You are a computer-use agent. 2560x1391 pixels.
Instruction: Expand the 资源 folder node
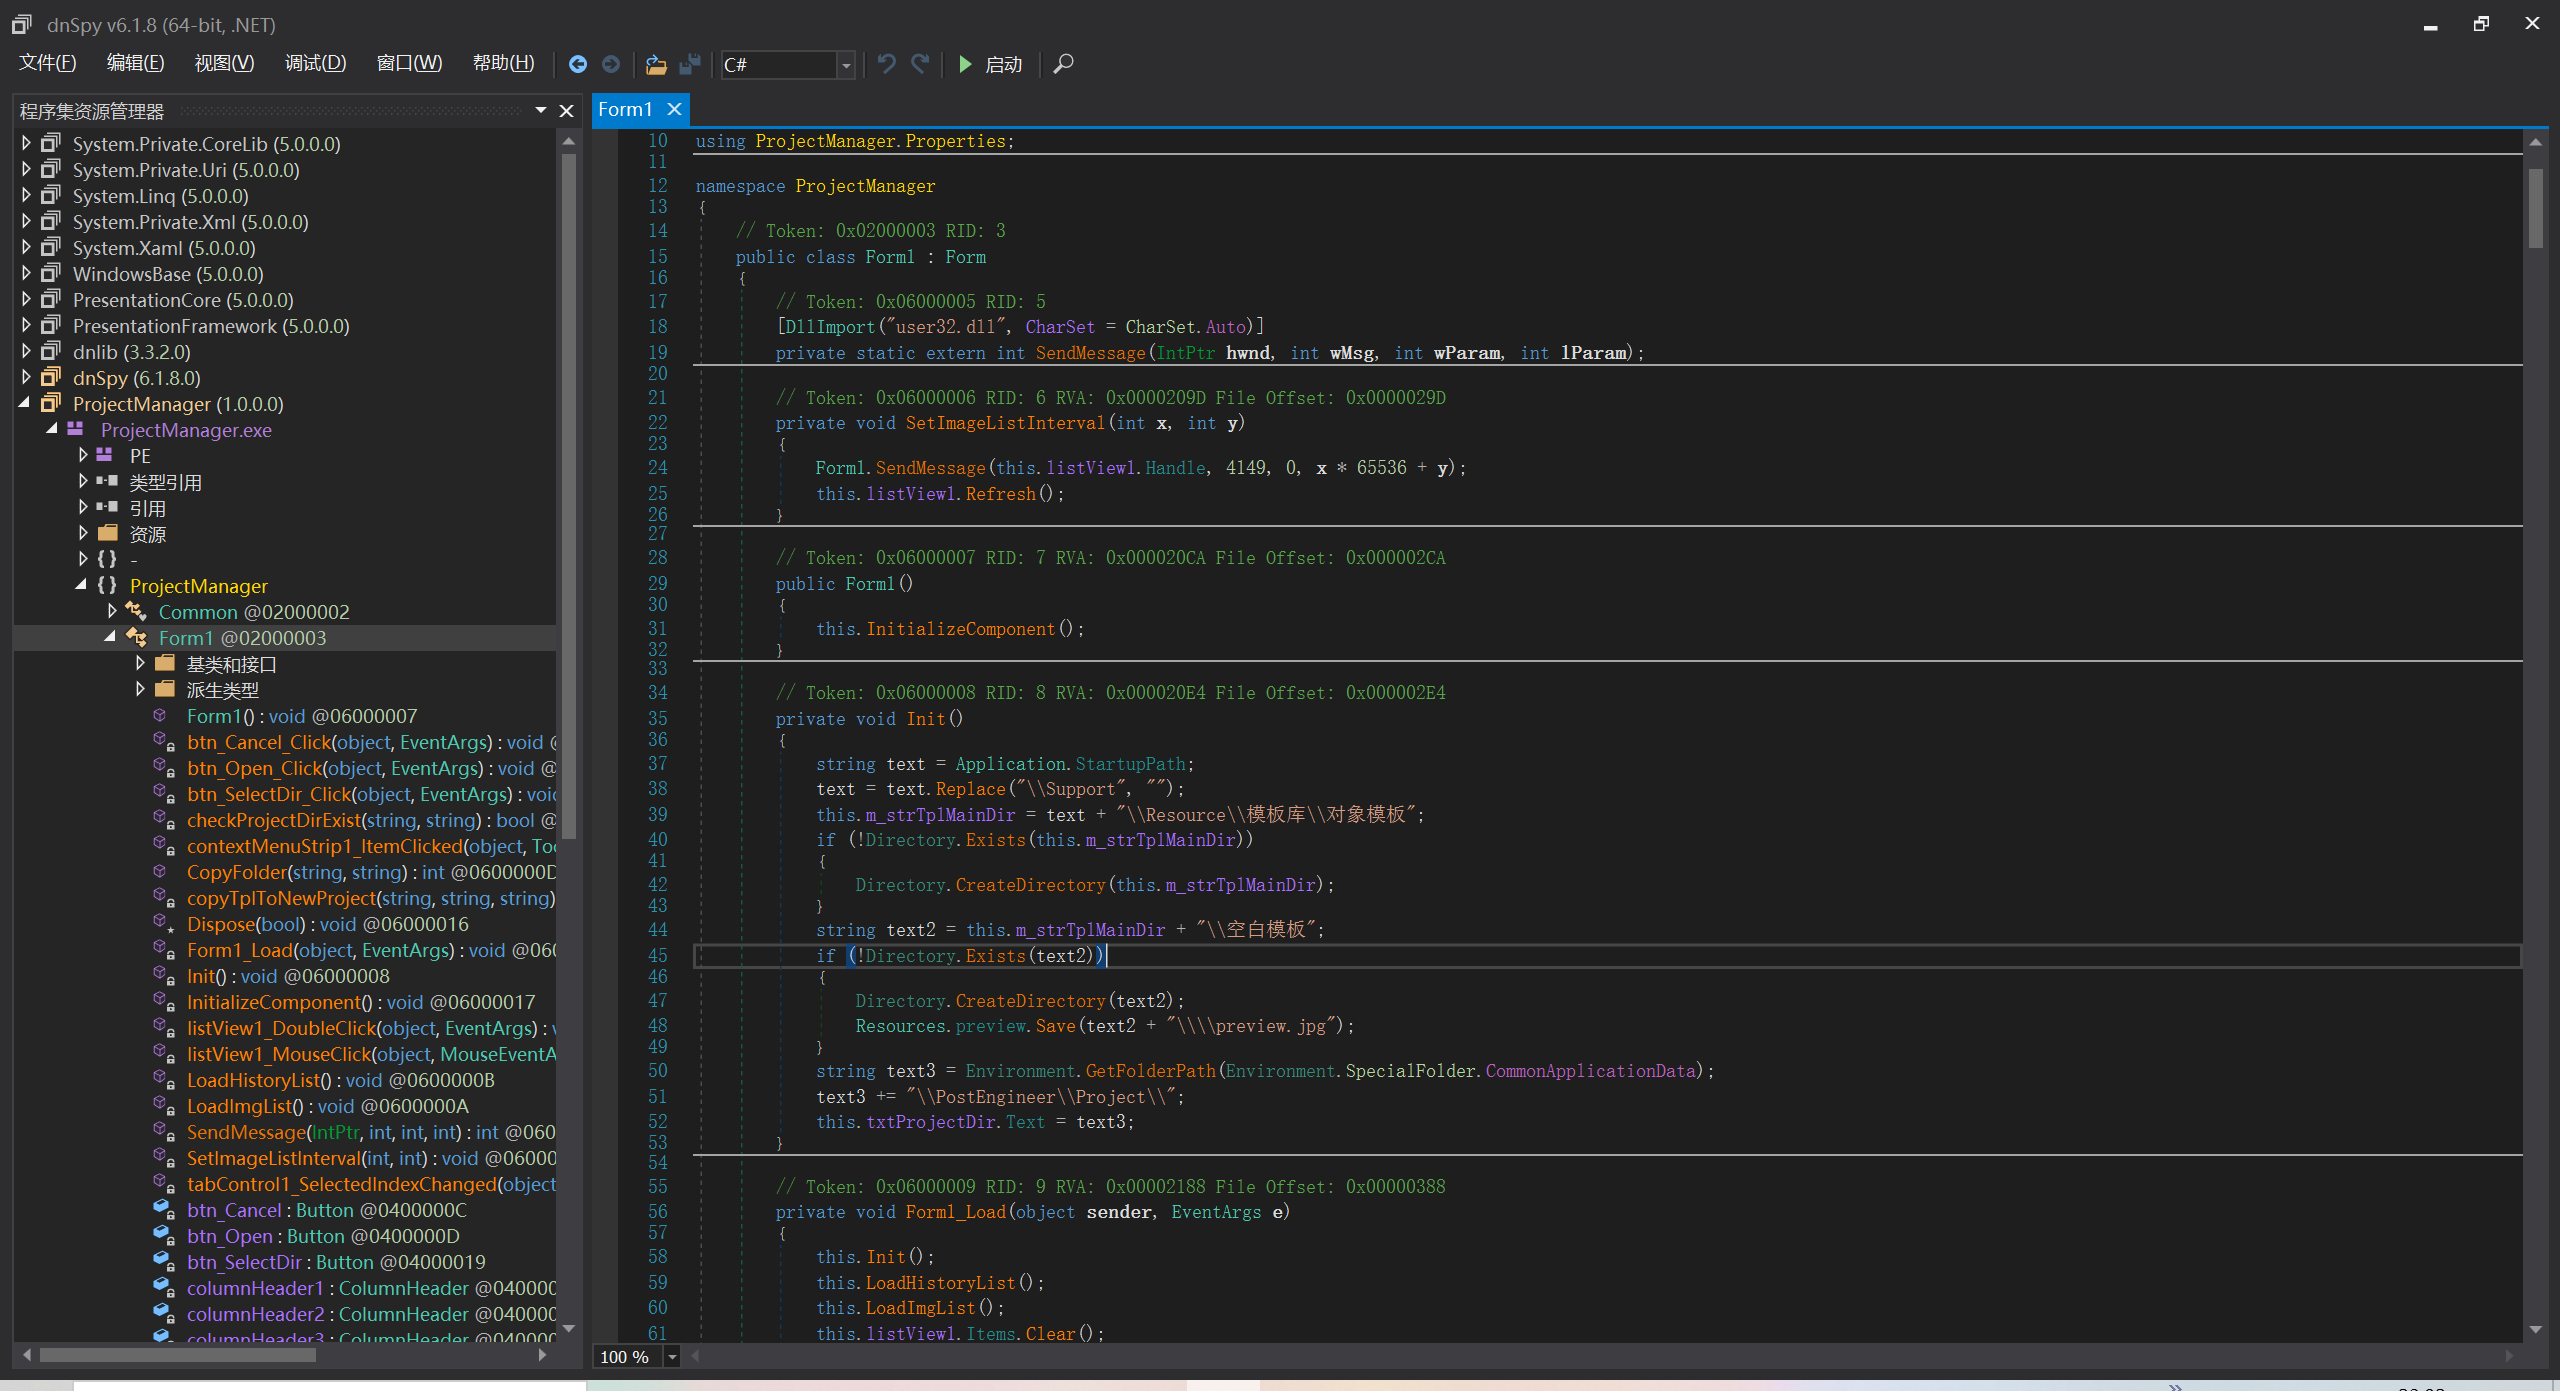pos(83,533)
